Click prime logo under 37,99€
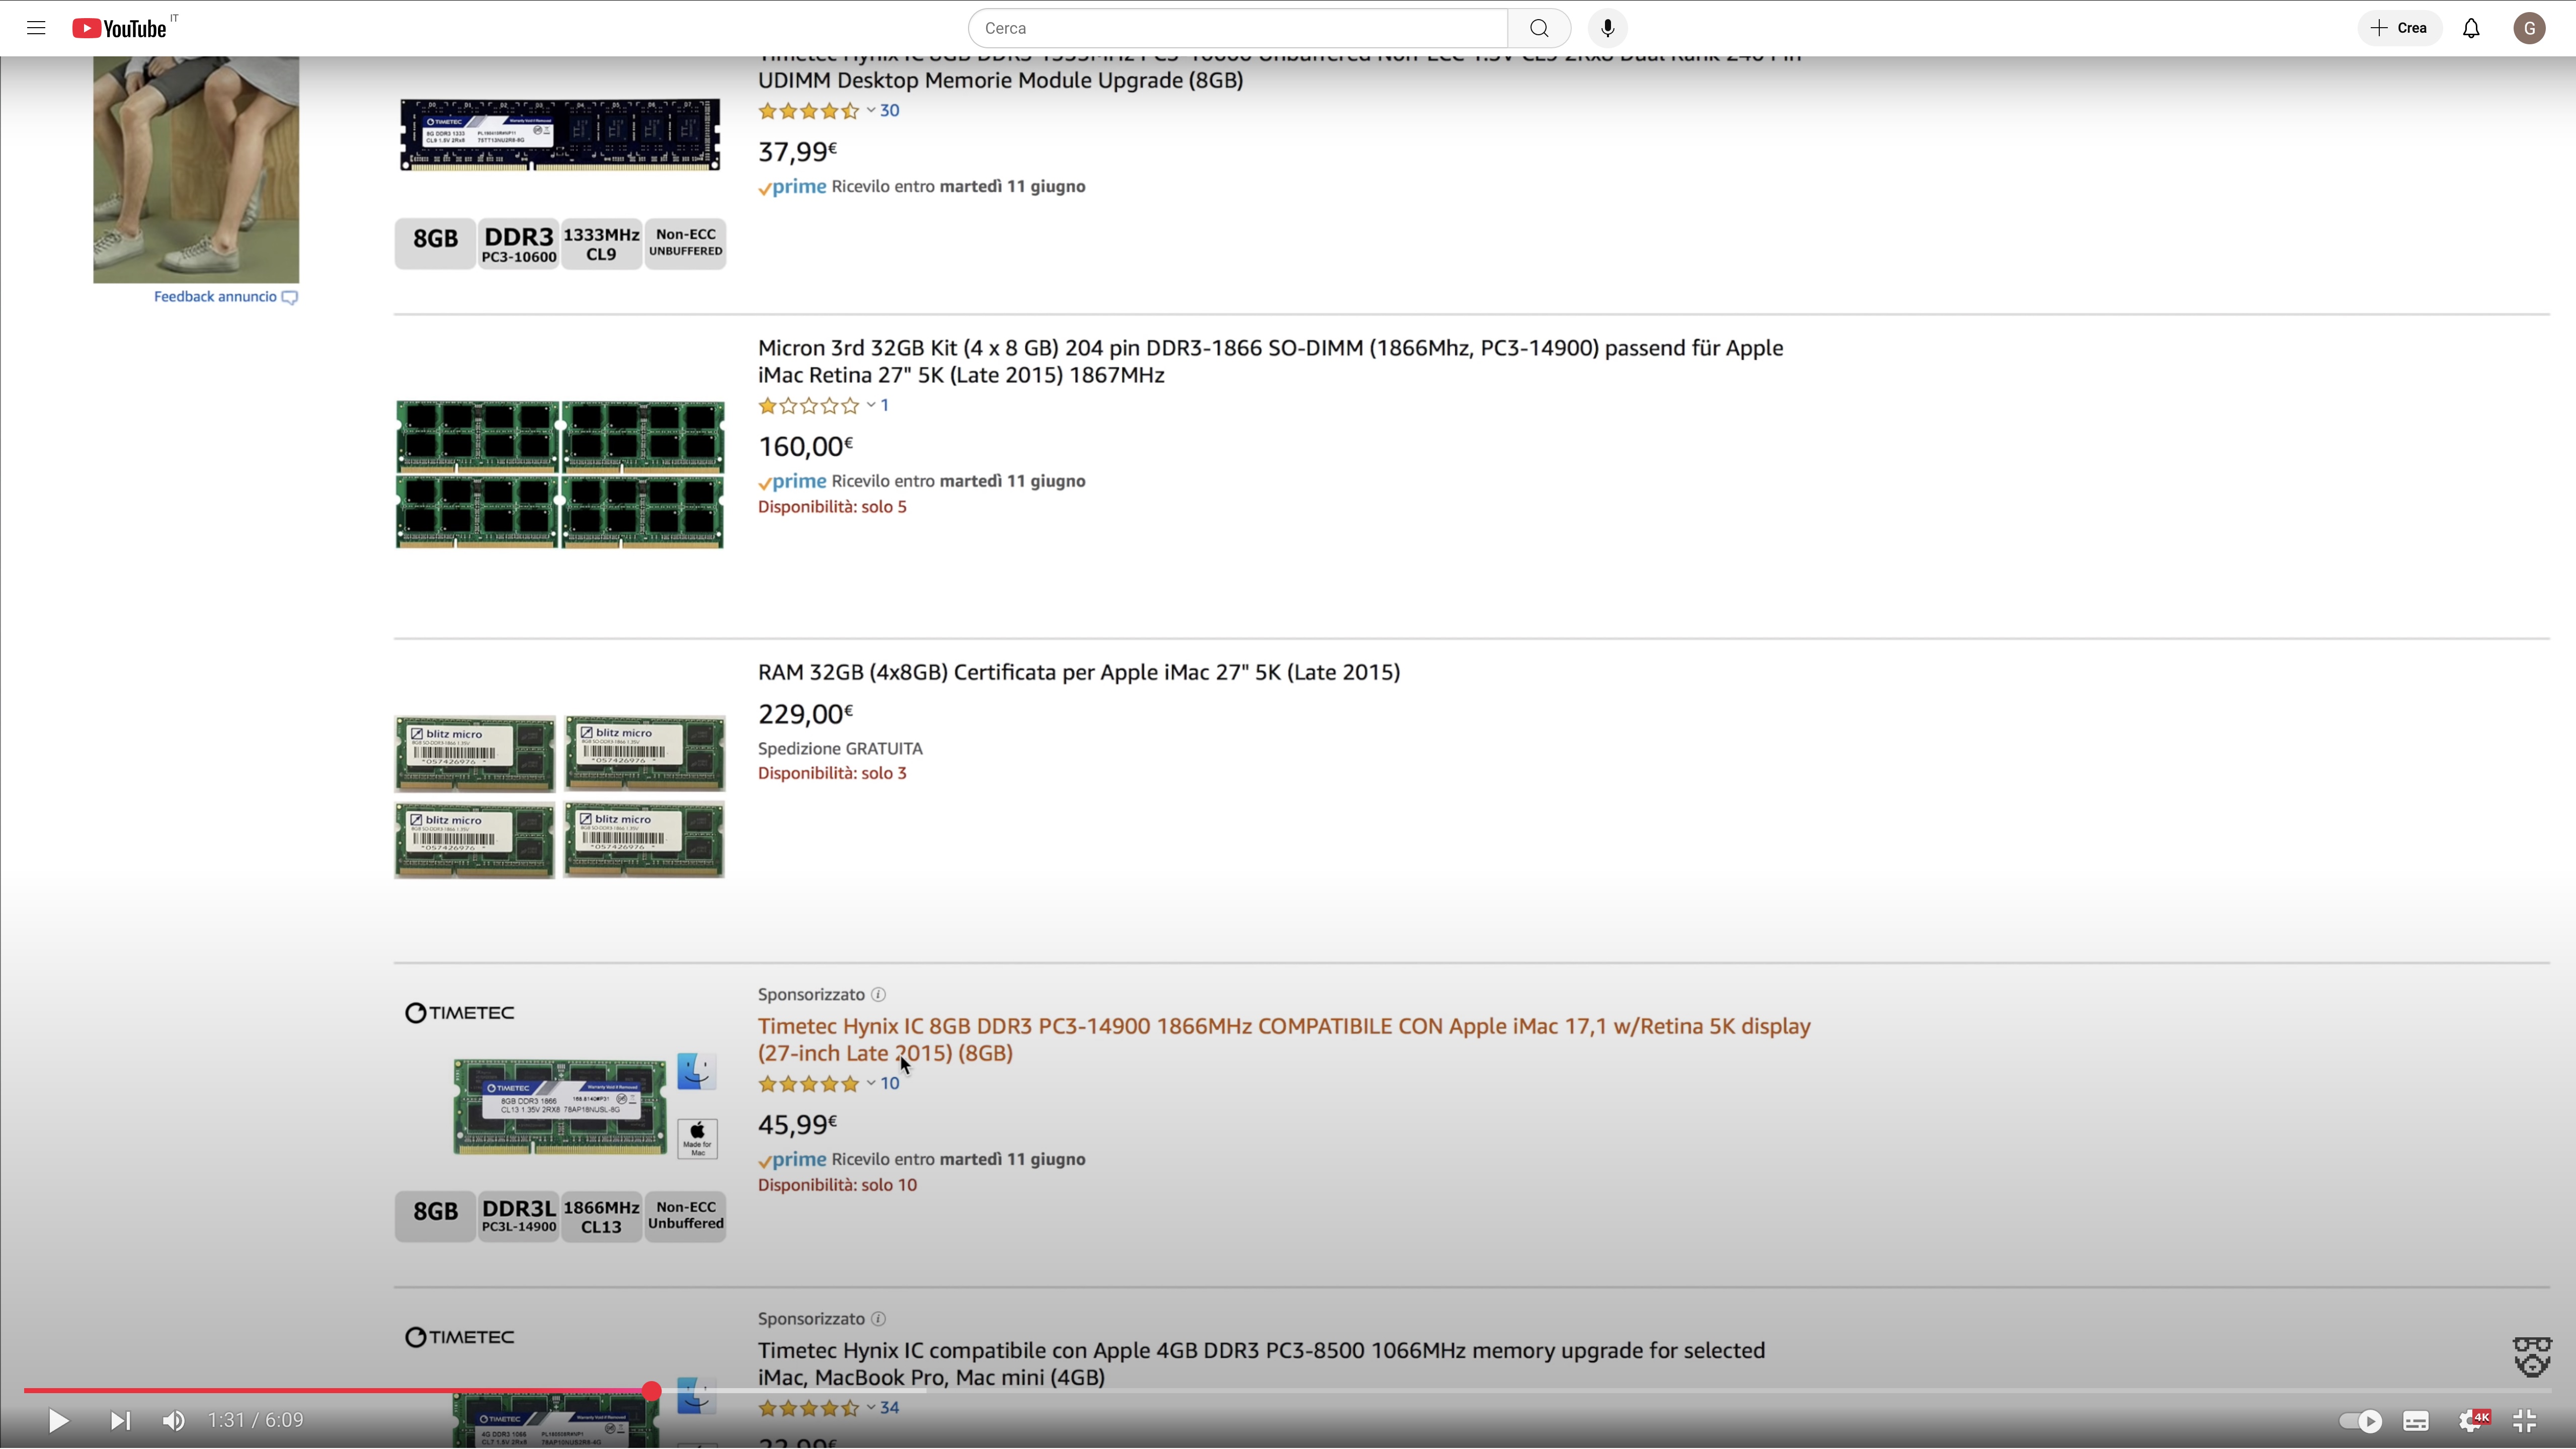This screenshot has width=2576, height=1449. (792, 187)
